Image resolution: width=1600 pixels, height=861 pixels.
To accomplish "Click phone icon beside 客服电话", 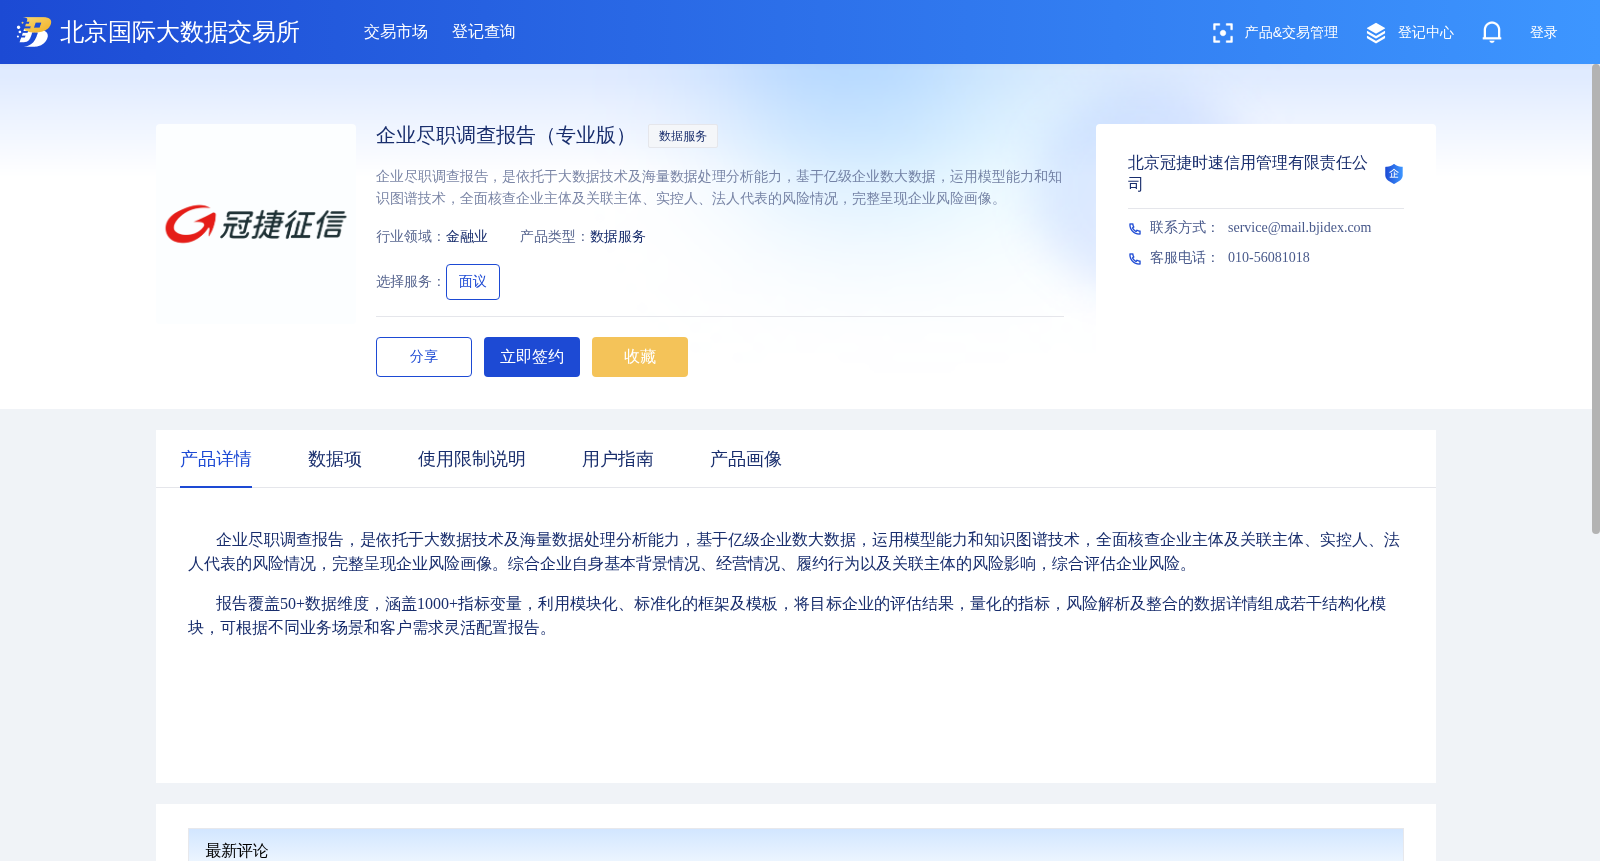I will tap(1135, 259).
